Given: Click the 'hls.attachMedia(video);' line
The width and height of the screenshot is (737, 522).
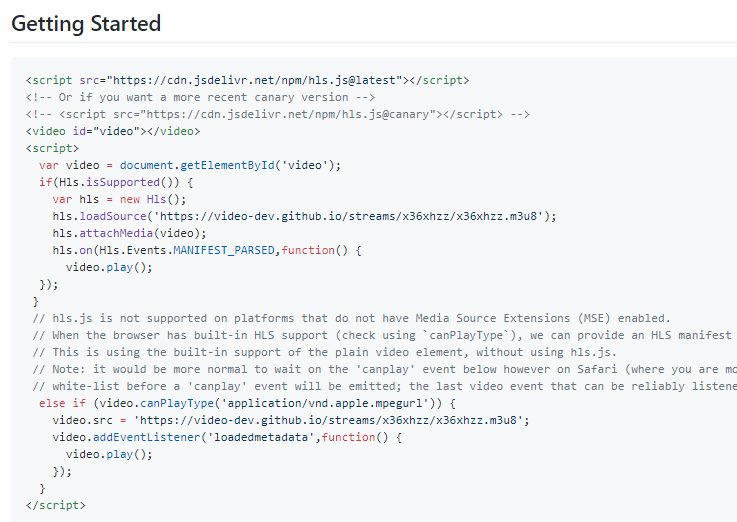Looking at the screenshot, I should [129, 233].
